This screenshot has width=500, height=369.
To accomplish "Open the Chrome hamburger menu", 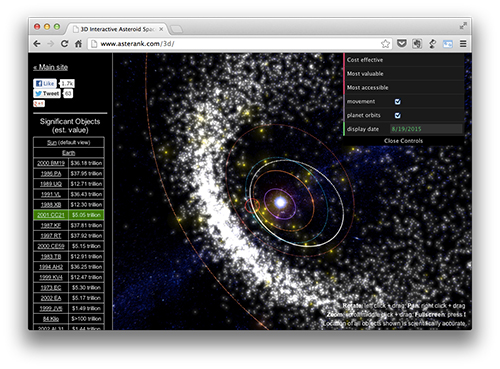I will pyautogui.click(x=463, y=44).
